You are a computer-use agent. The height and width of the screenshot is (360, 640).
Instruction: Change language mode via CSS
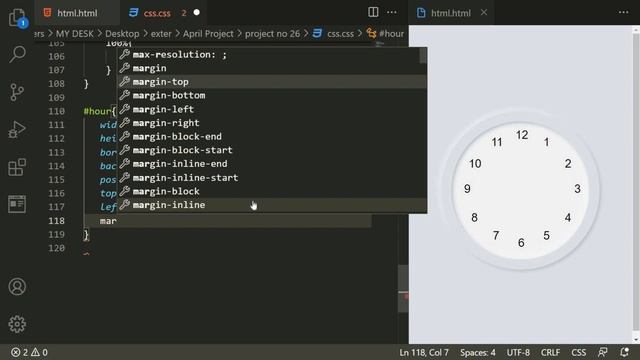coord(578,352)
